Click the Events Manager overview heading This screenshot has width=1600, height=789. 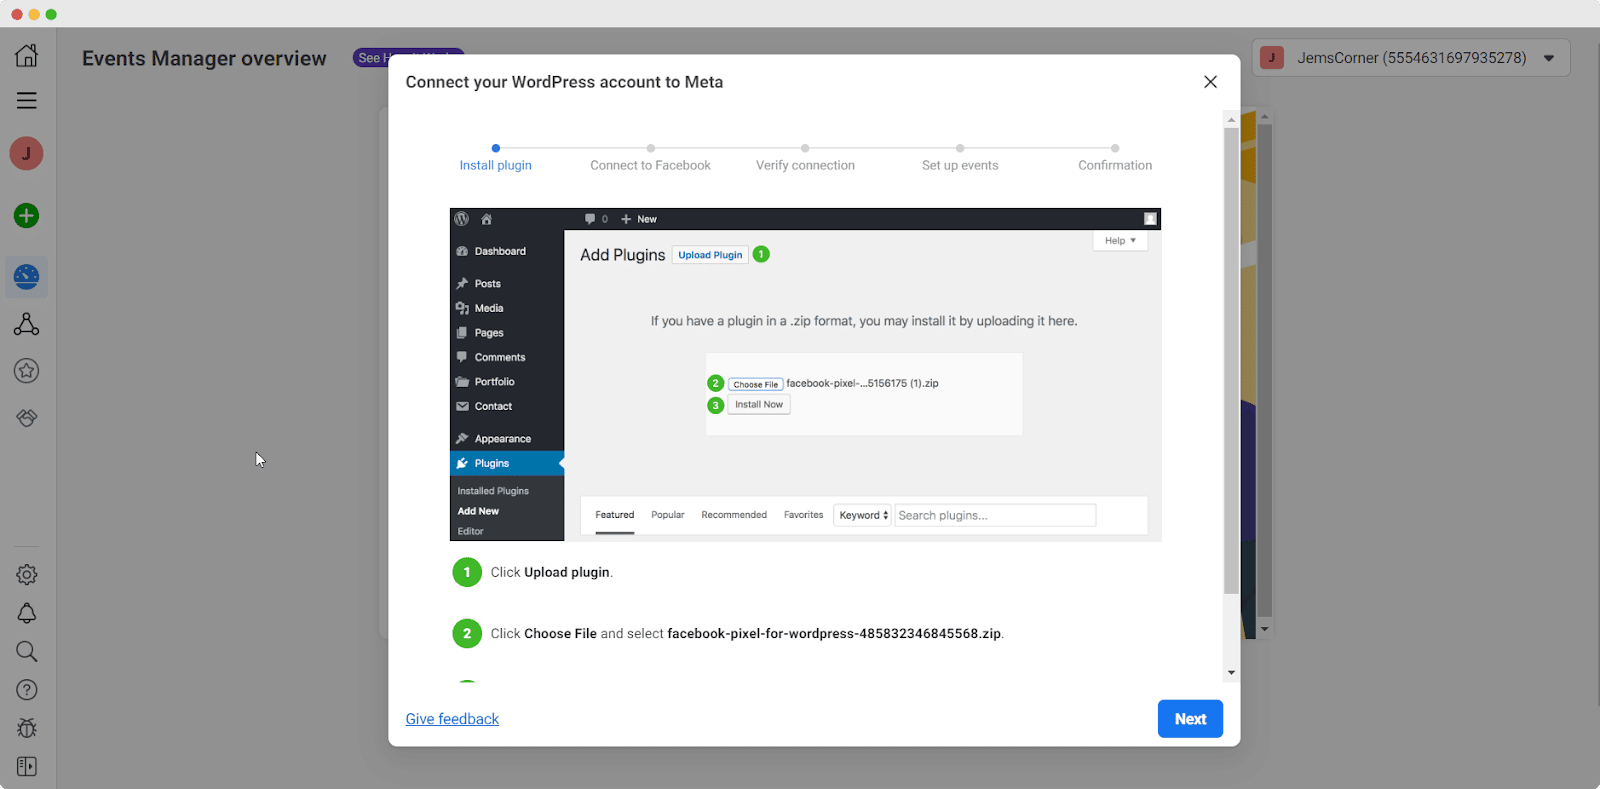(204, 58)
